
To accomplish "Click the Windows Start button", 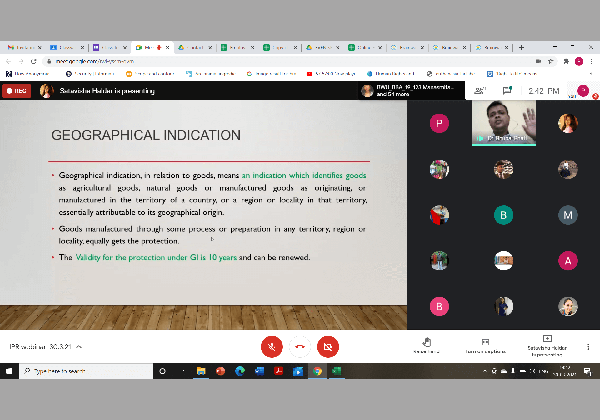I will pyautogui.click(x=10, y=371).
